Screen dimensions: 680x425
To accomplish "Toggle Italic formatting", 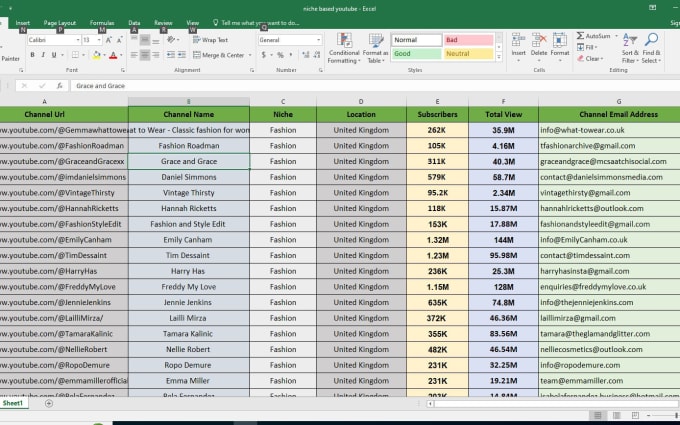I will tap(43, 55).
